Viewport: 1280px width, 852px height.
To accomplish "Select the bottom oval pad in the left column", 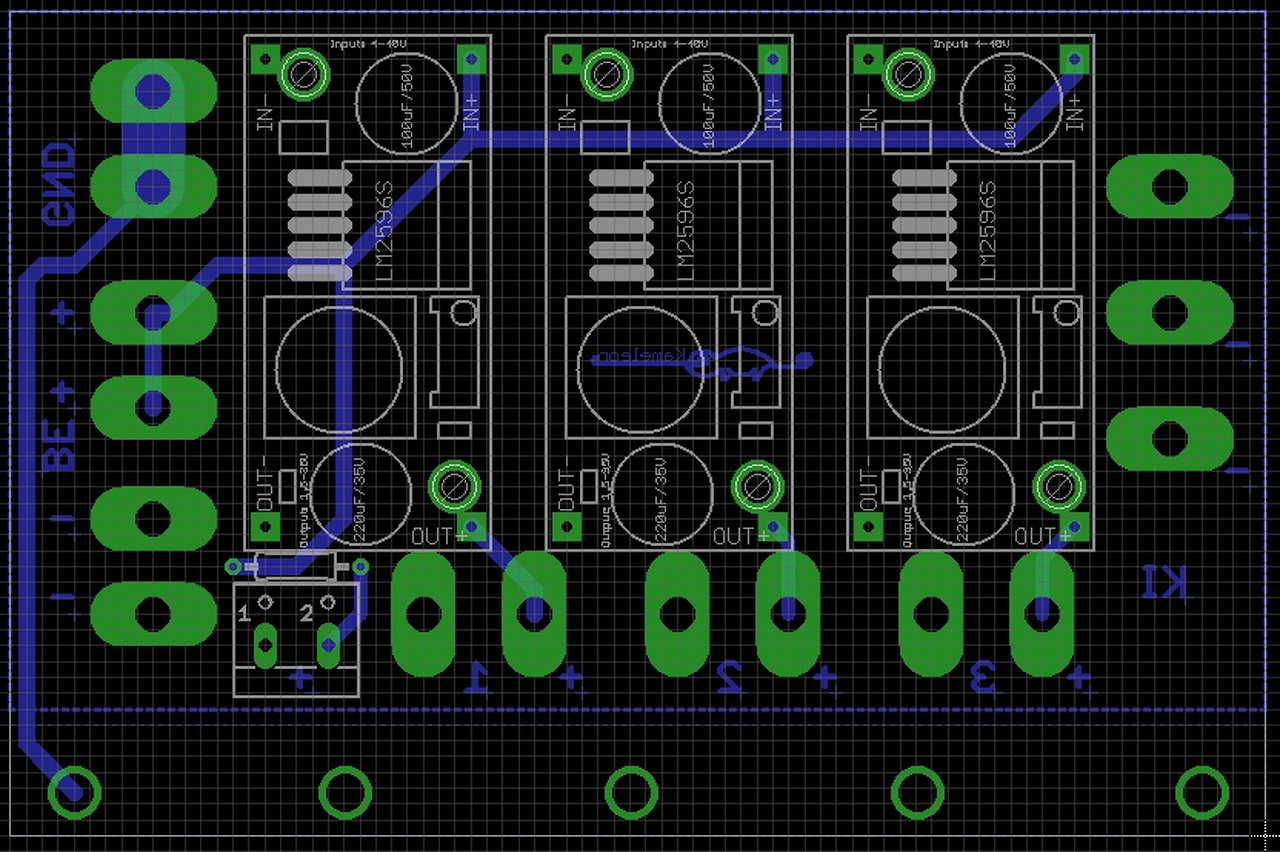I will click(x=153, y=613).
